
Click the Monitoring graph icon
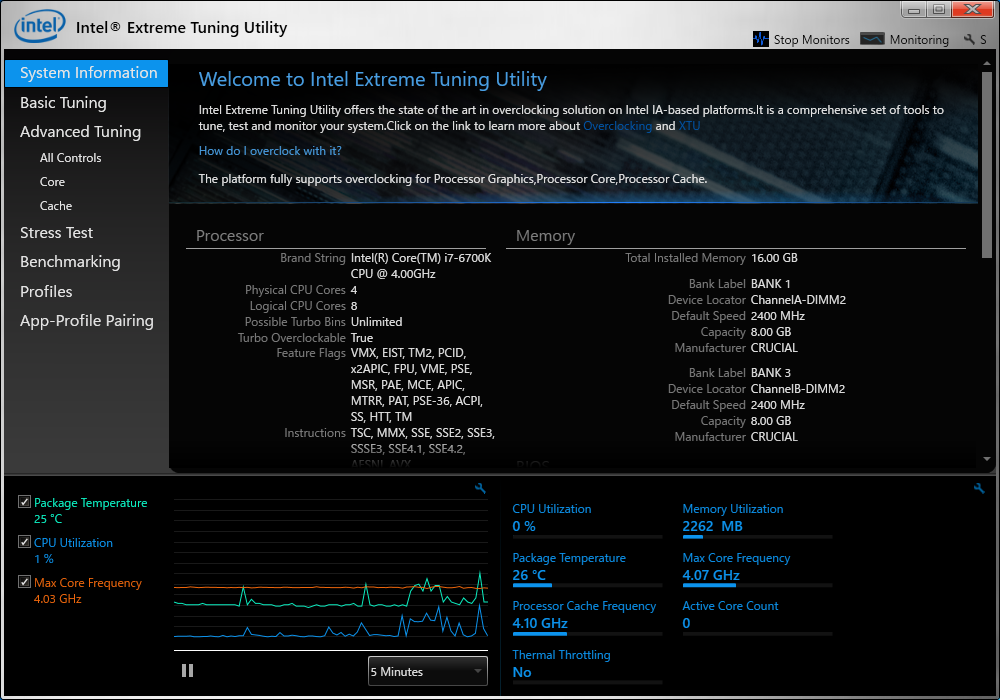(872, 39)
